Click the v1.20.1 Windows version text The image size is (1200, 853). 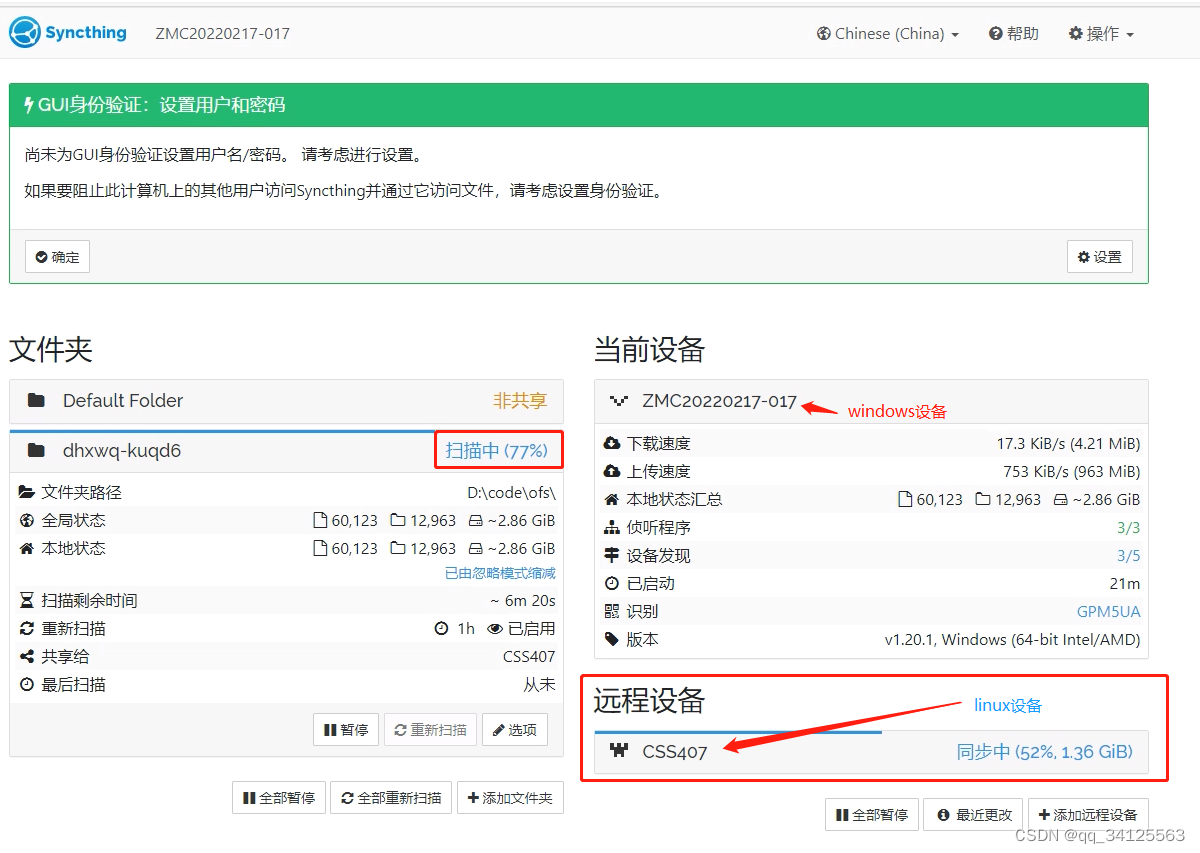[x=1013, y=640]
